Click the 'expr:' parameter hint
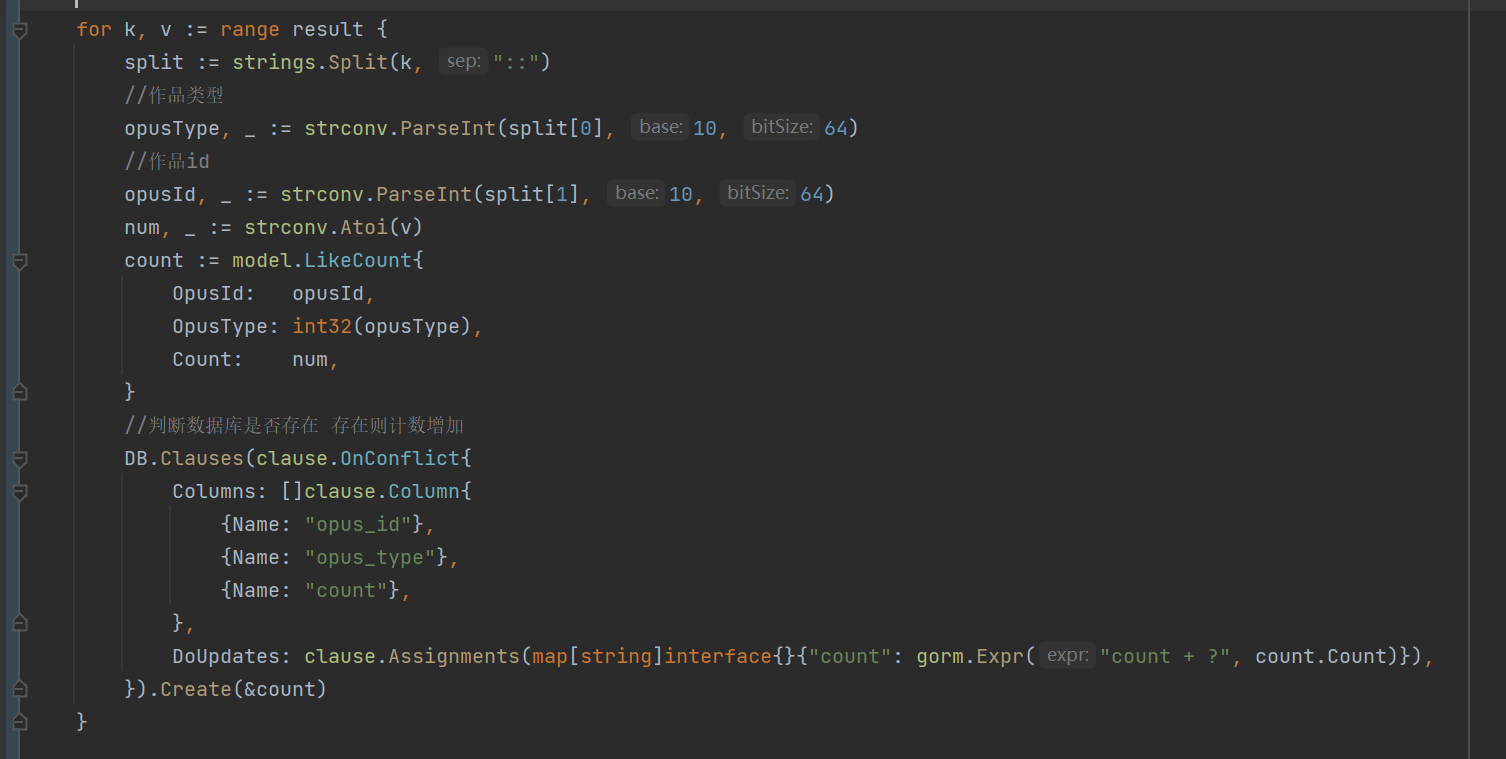Screen dimensions: 1506x759 (1067, 656)
